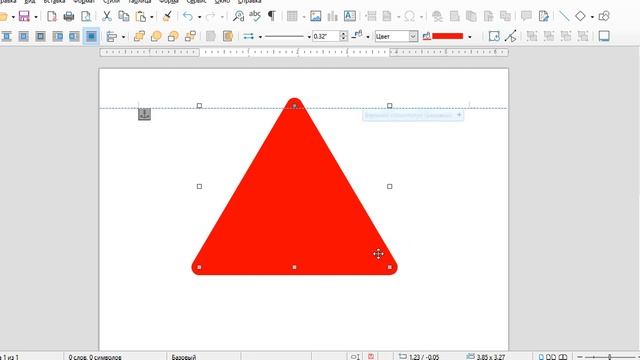The height and width of the screenshot is (360, 640).
Task: Click the Track Changes page-with-pencil icon
Action: pyautogui.click(x=543, y=16)
